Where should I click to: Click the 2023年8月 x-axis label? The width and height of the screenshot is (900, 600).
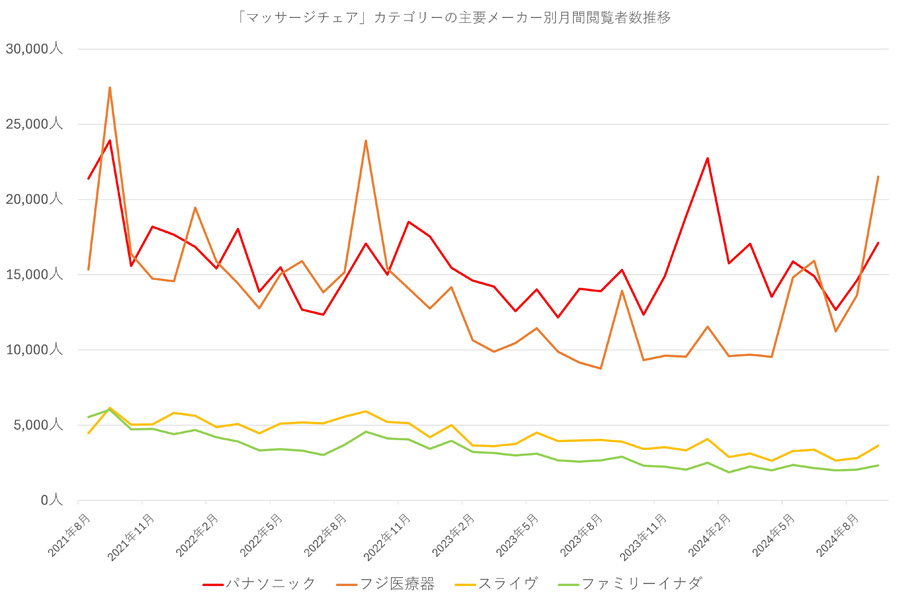(x=581, y=535)
